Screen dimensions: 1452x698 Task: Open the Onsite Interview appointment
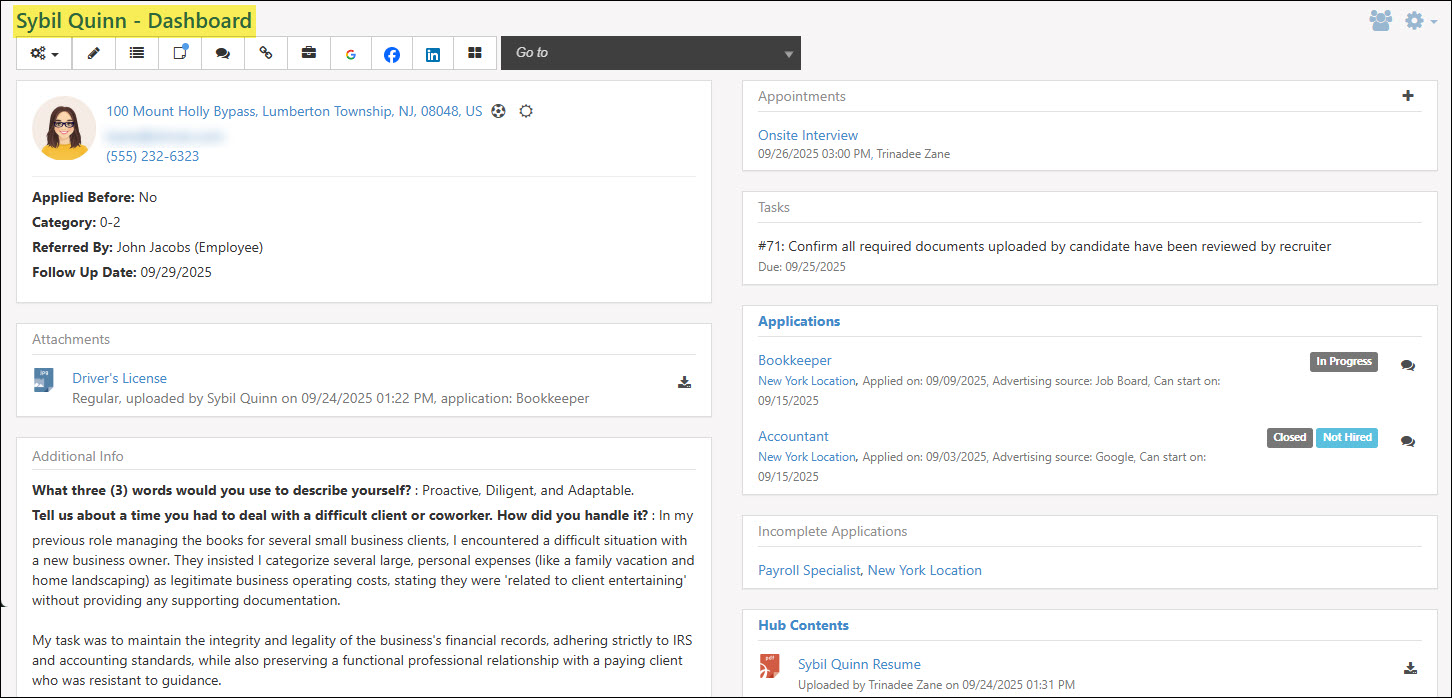[x=807, y=134]
